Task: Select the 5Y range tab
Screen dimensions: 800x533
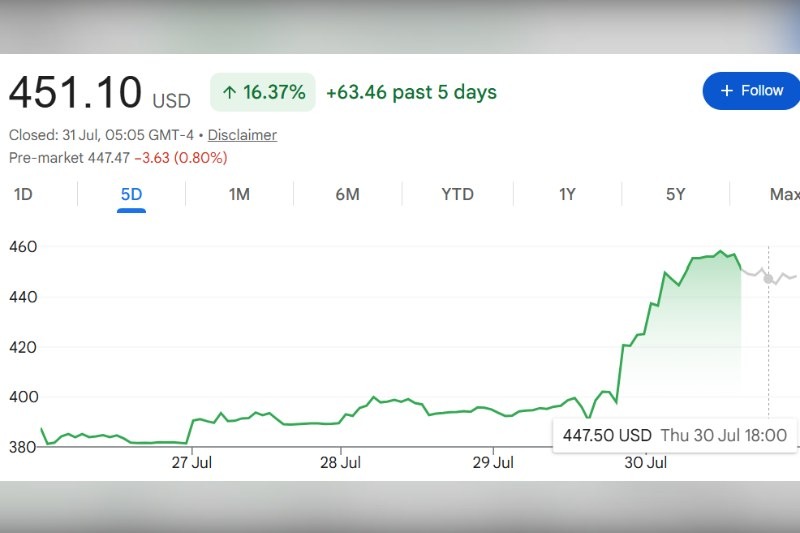Action: coord(676,194)
